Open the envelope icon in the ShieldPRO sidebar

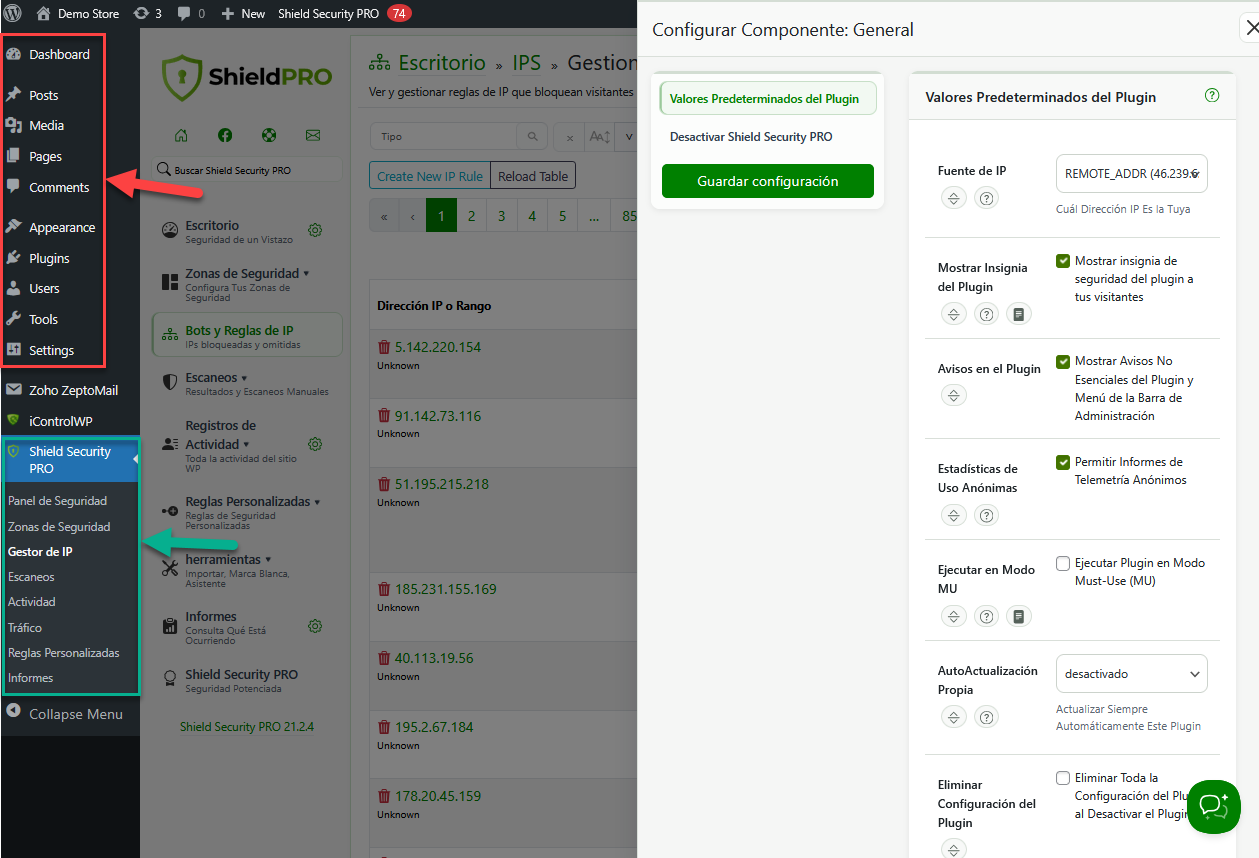tap(313, 135)
